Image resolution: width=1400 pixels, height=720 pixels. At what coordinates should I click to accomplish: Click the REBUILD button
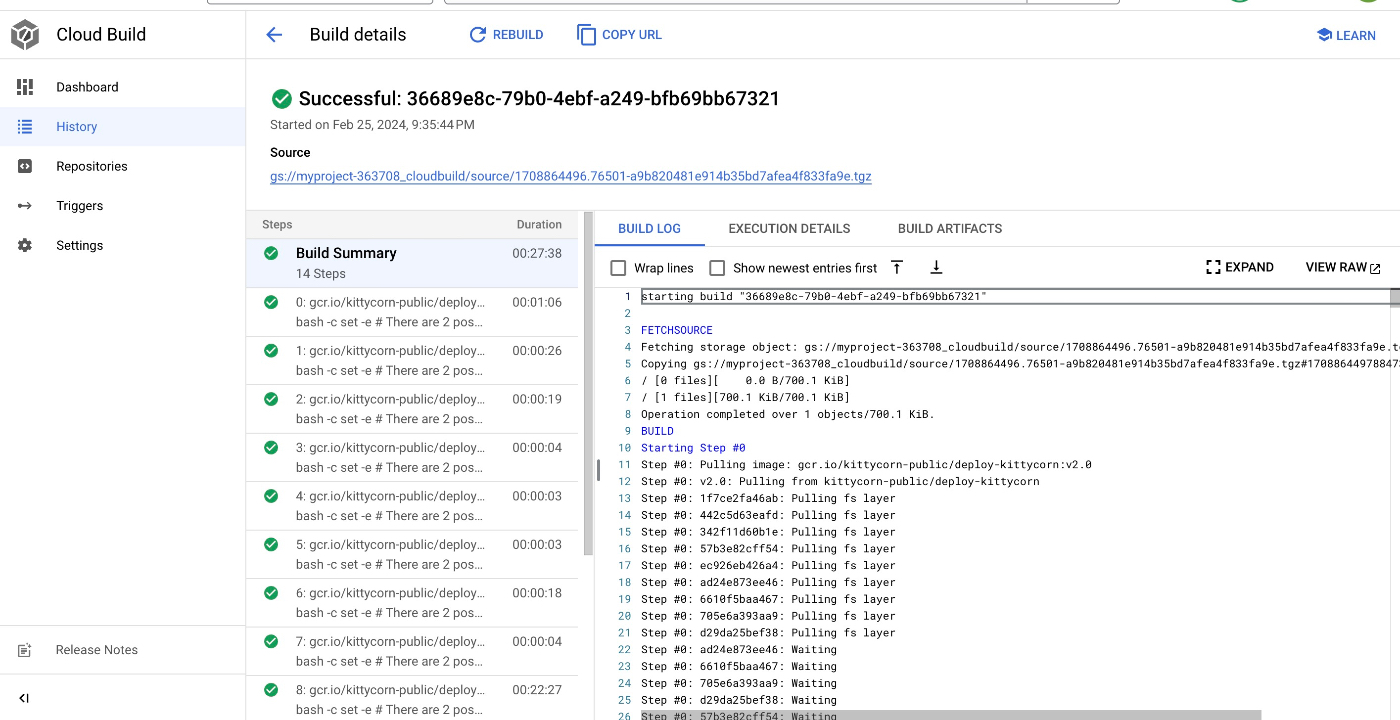[506, 35]
